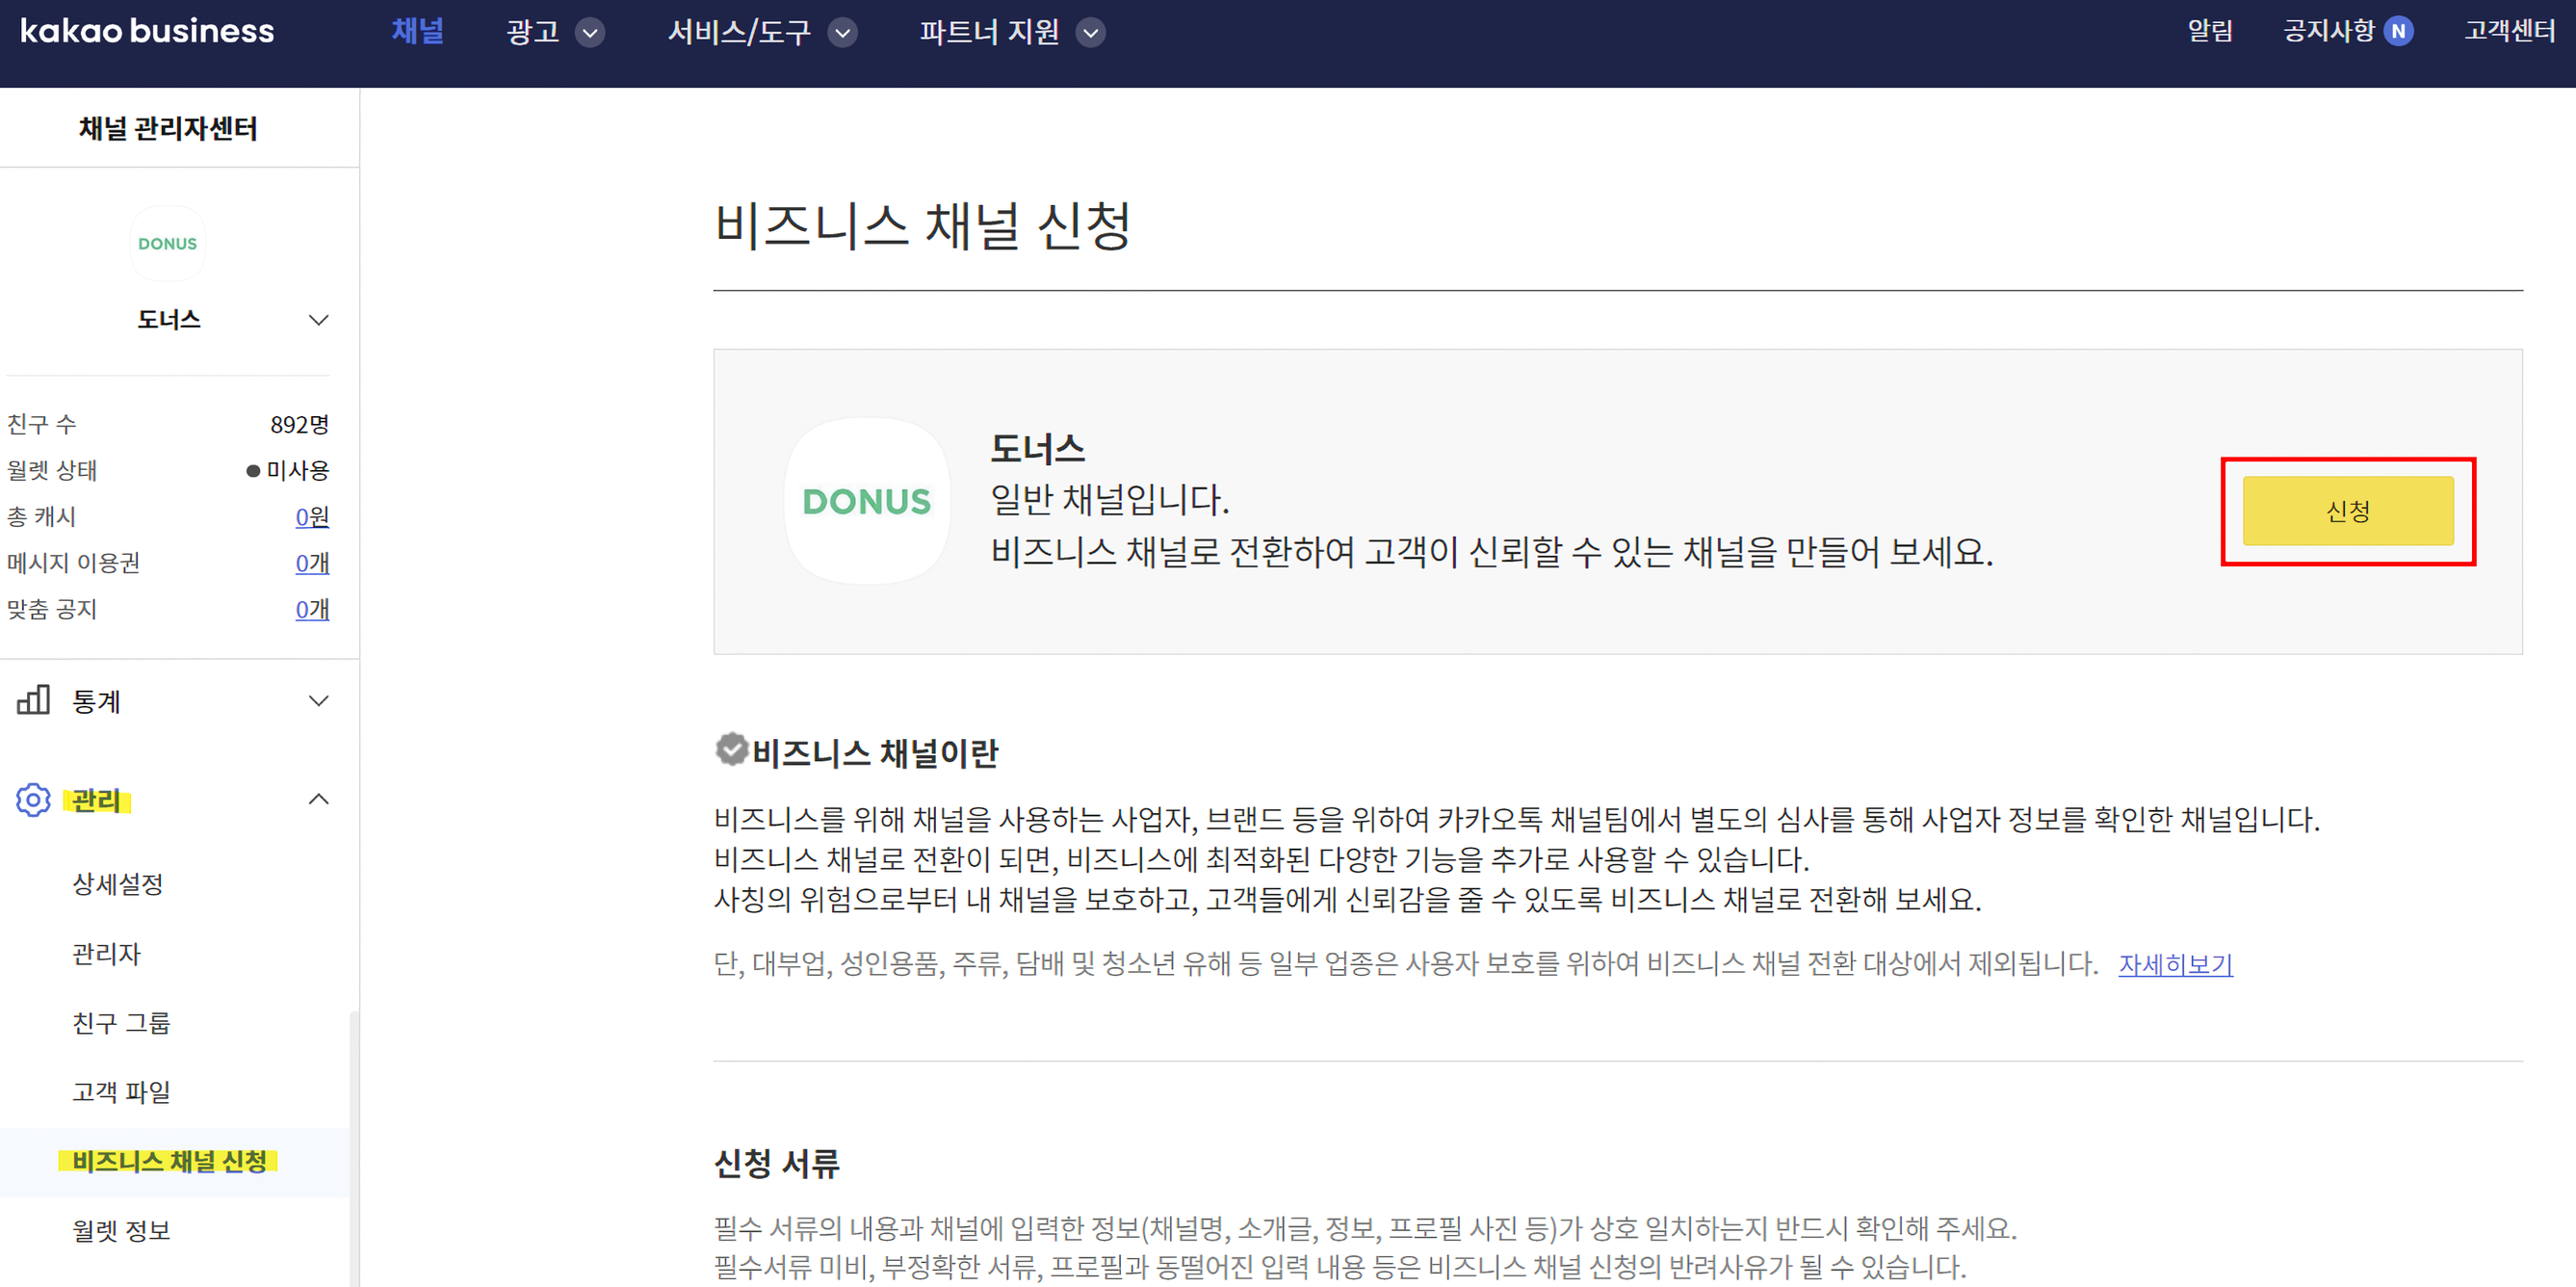2576x1287 pixels.
Task: Click the 비즈니스 채널 신청 page title
Action: pyautogui.click(x=923, y=225)
